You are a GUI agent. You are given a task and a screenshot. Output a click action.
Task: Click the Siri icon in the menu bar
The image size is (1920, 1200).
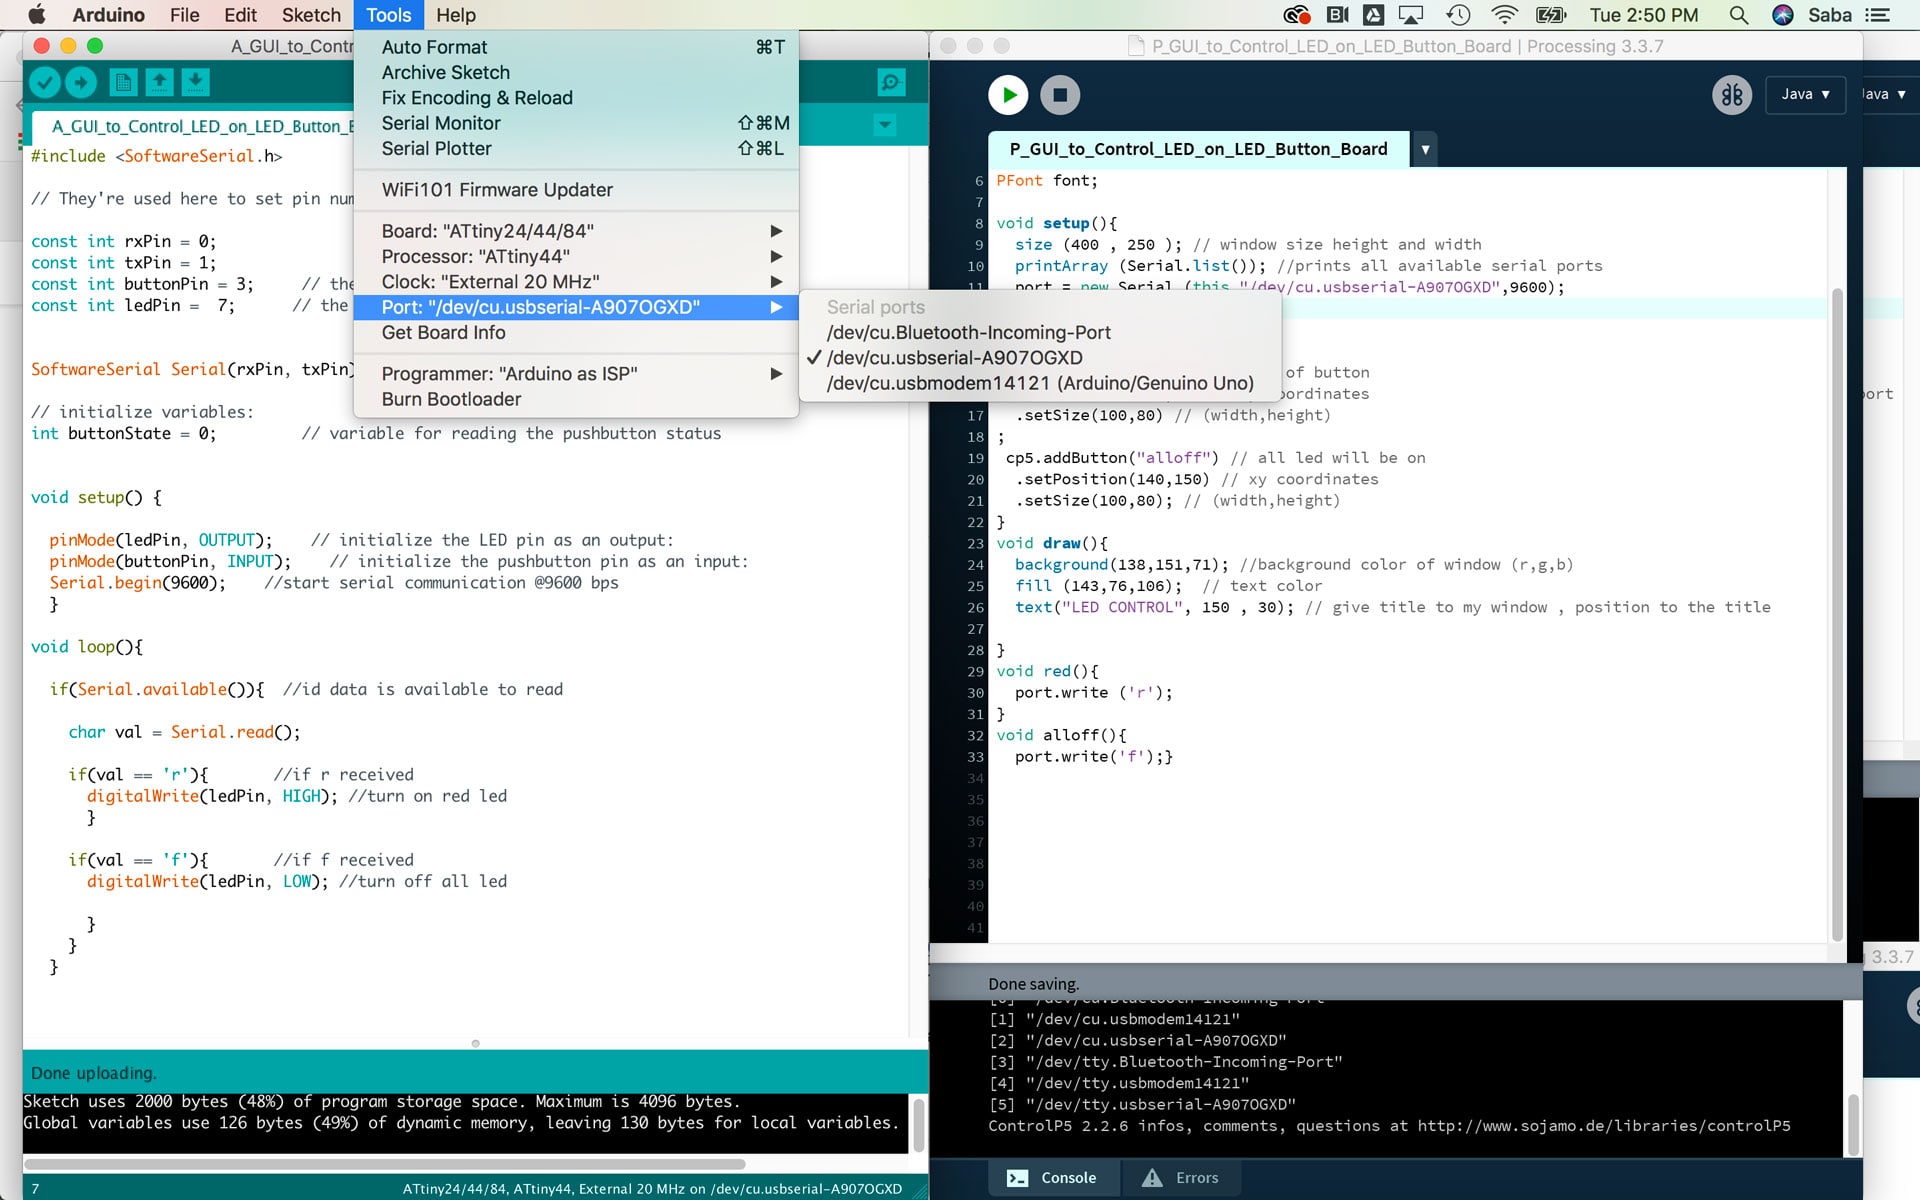tap(1783, 15)
